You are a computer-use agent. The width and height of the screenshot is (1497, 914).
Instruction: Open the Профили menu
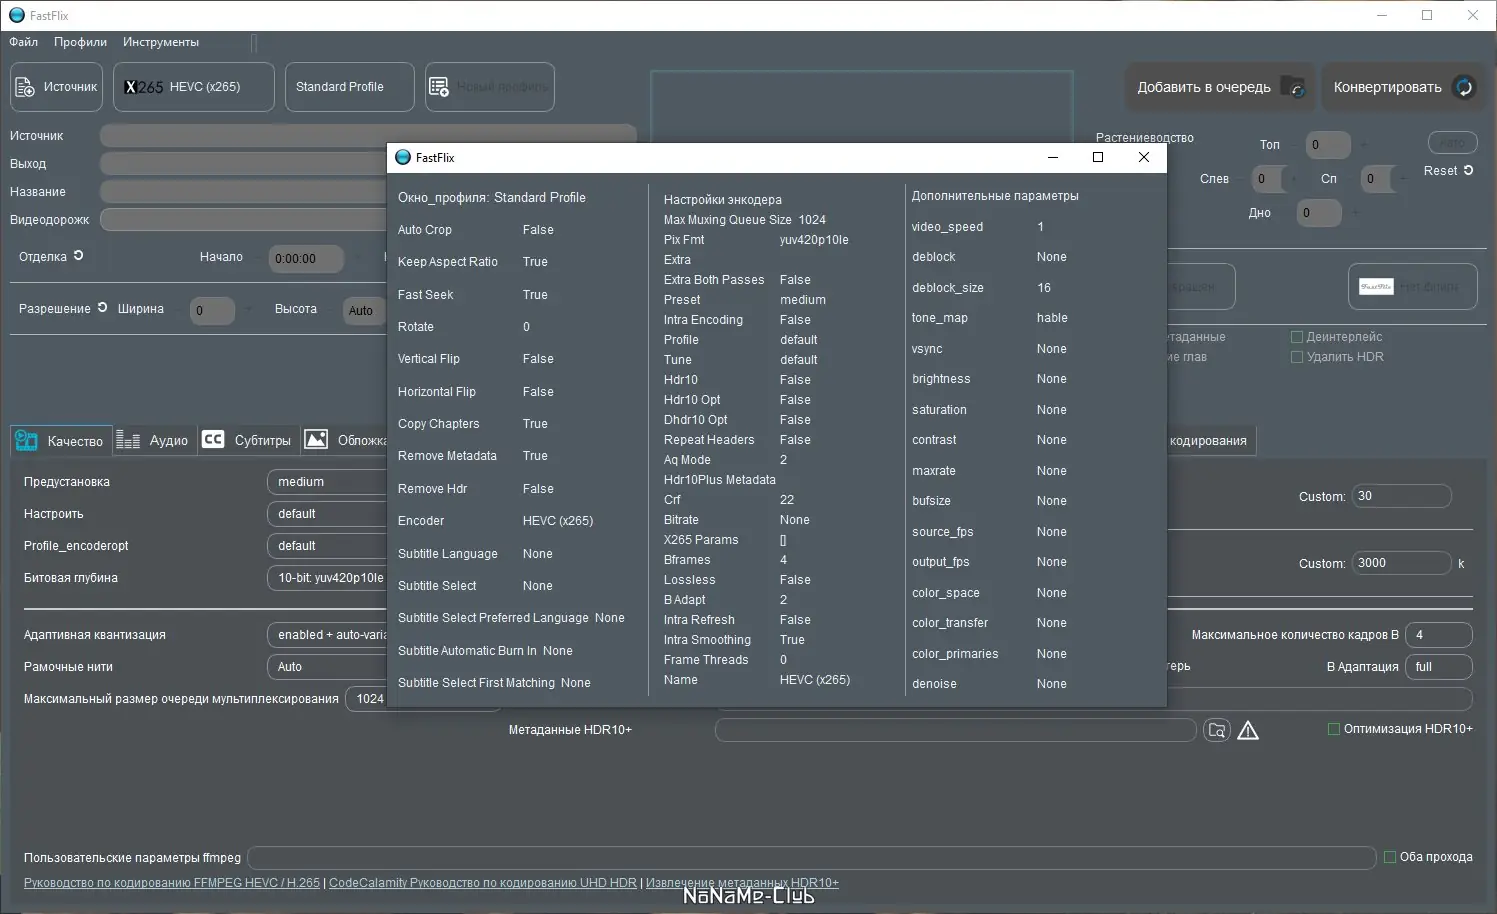point(80,42)
